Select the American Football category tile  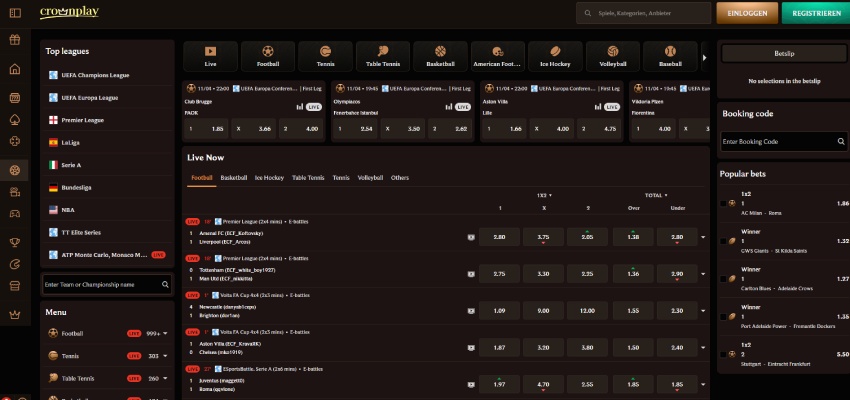click(x=498, y=56)
